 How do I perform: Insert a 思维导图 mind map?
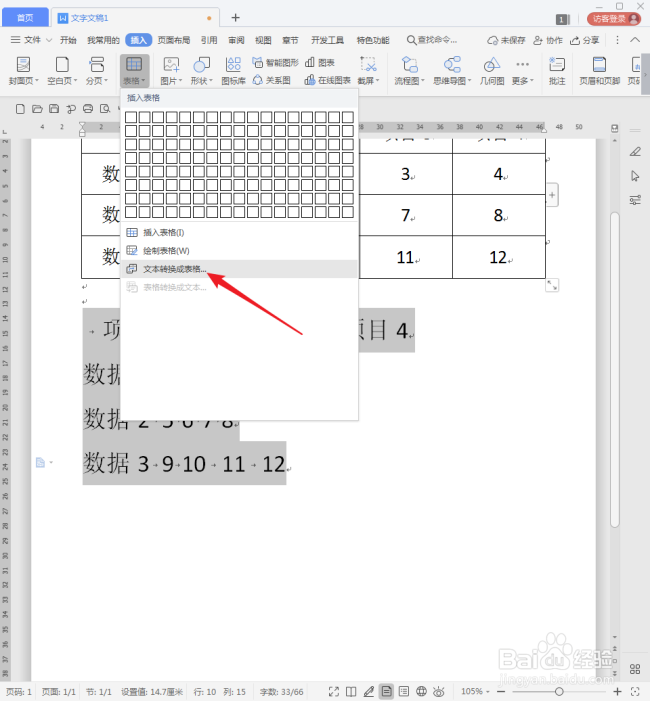pos(452,70)
